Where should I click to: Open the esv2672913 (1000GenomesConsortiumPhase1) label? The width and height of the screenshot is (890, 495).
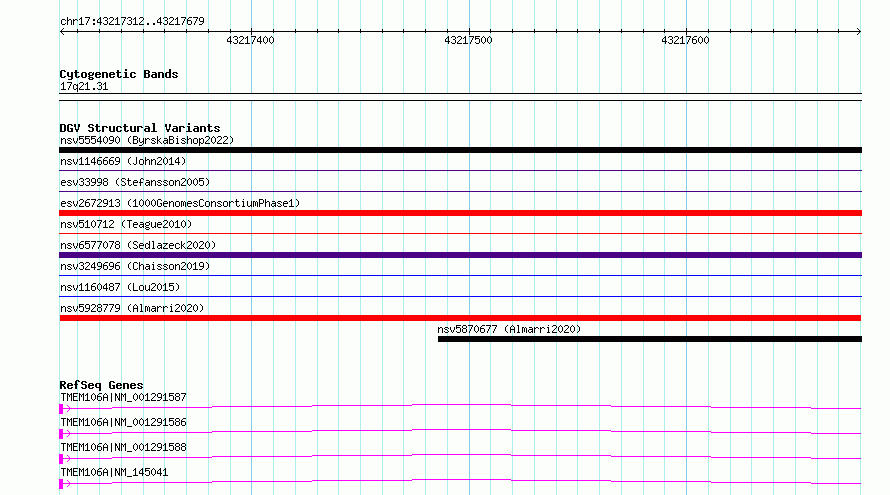(180, 203)
